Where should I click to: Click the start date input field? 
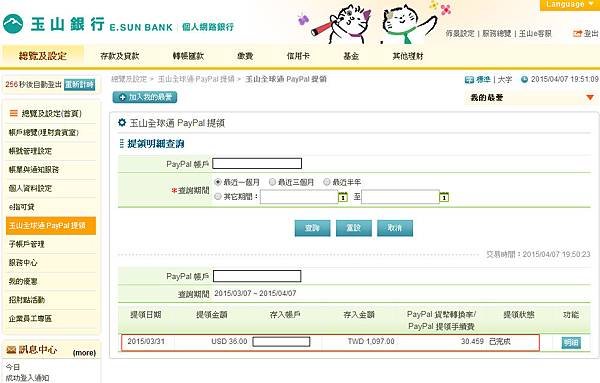[299, 197]
